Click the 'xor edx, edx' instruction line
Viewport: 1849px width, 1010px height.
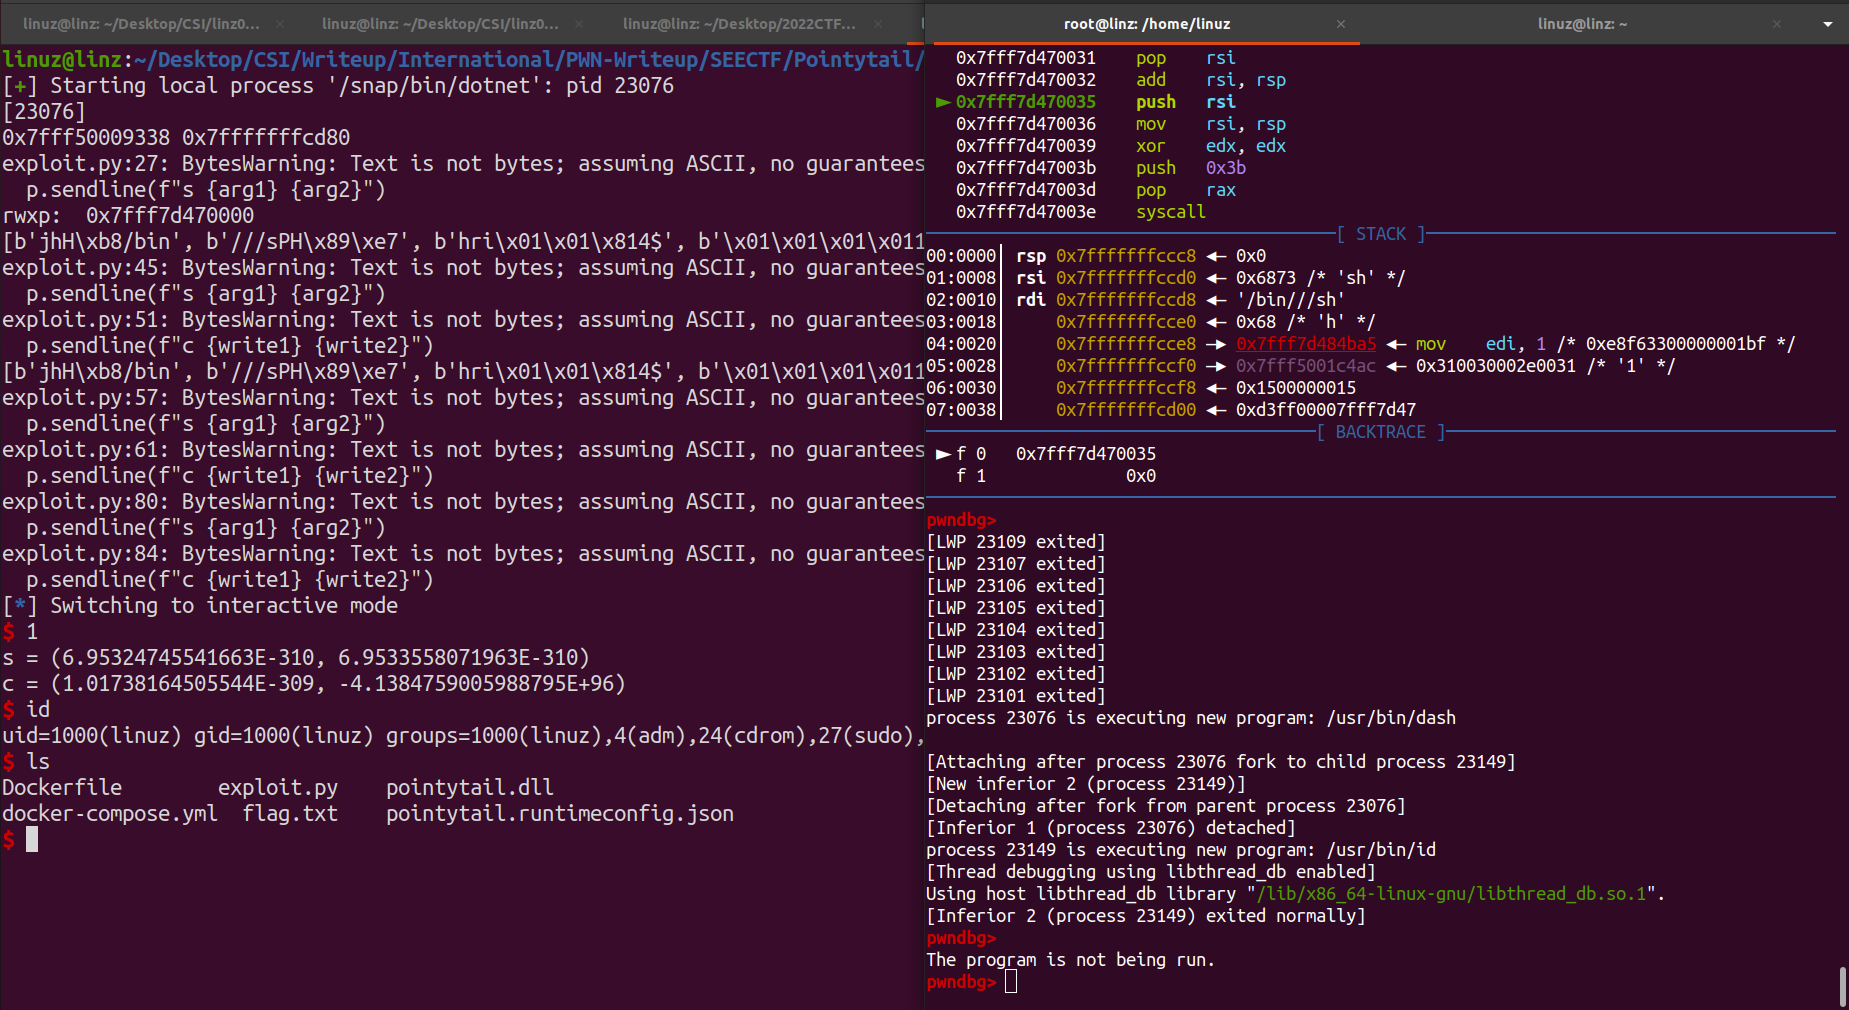(1120, 146)
